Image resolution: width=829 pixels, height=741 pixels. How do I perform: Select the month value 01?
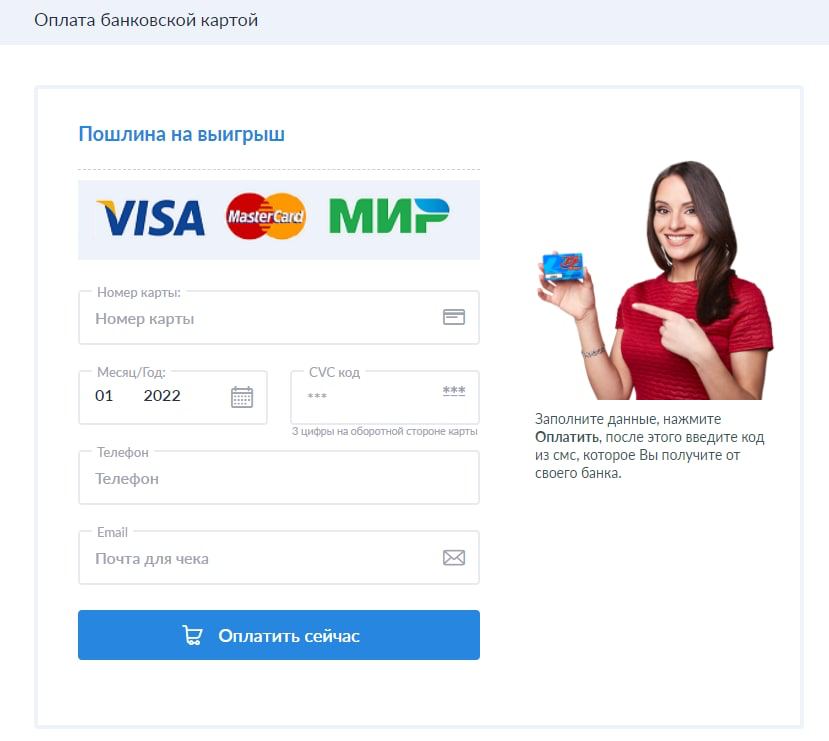click(x=104, y=396)
